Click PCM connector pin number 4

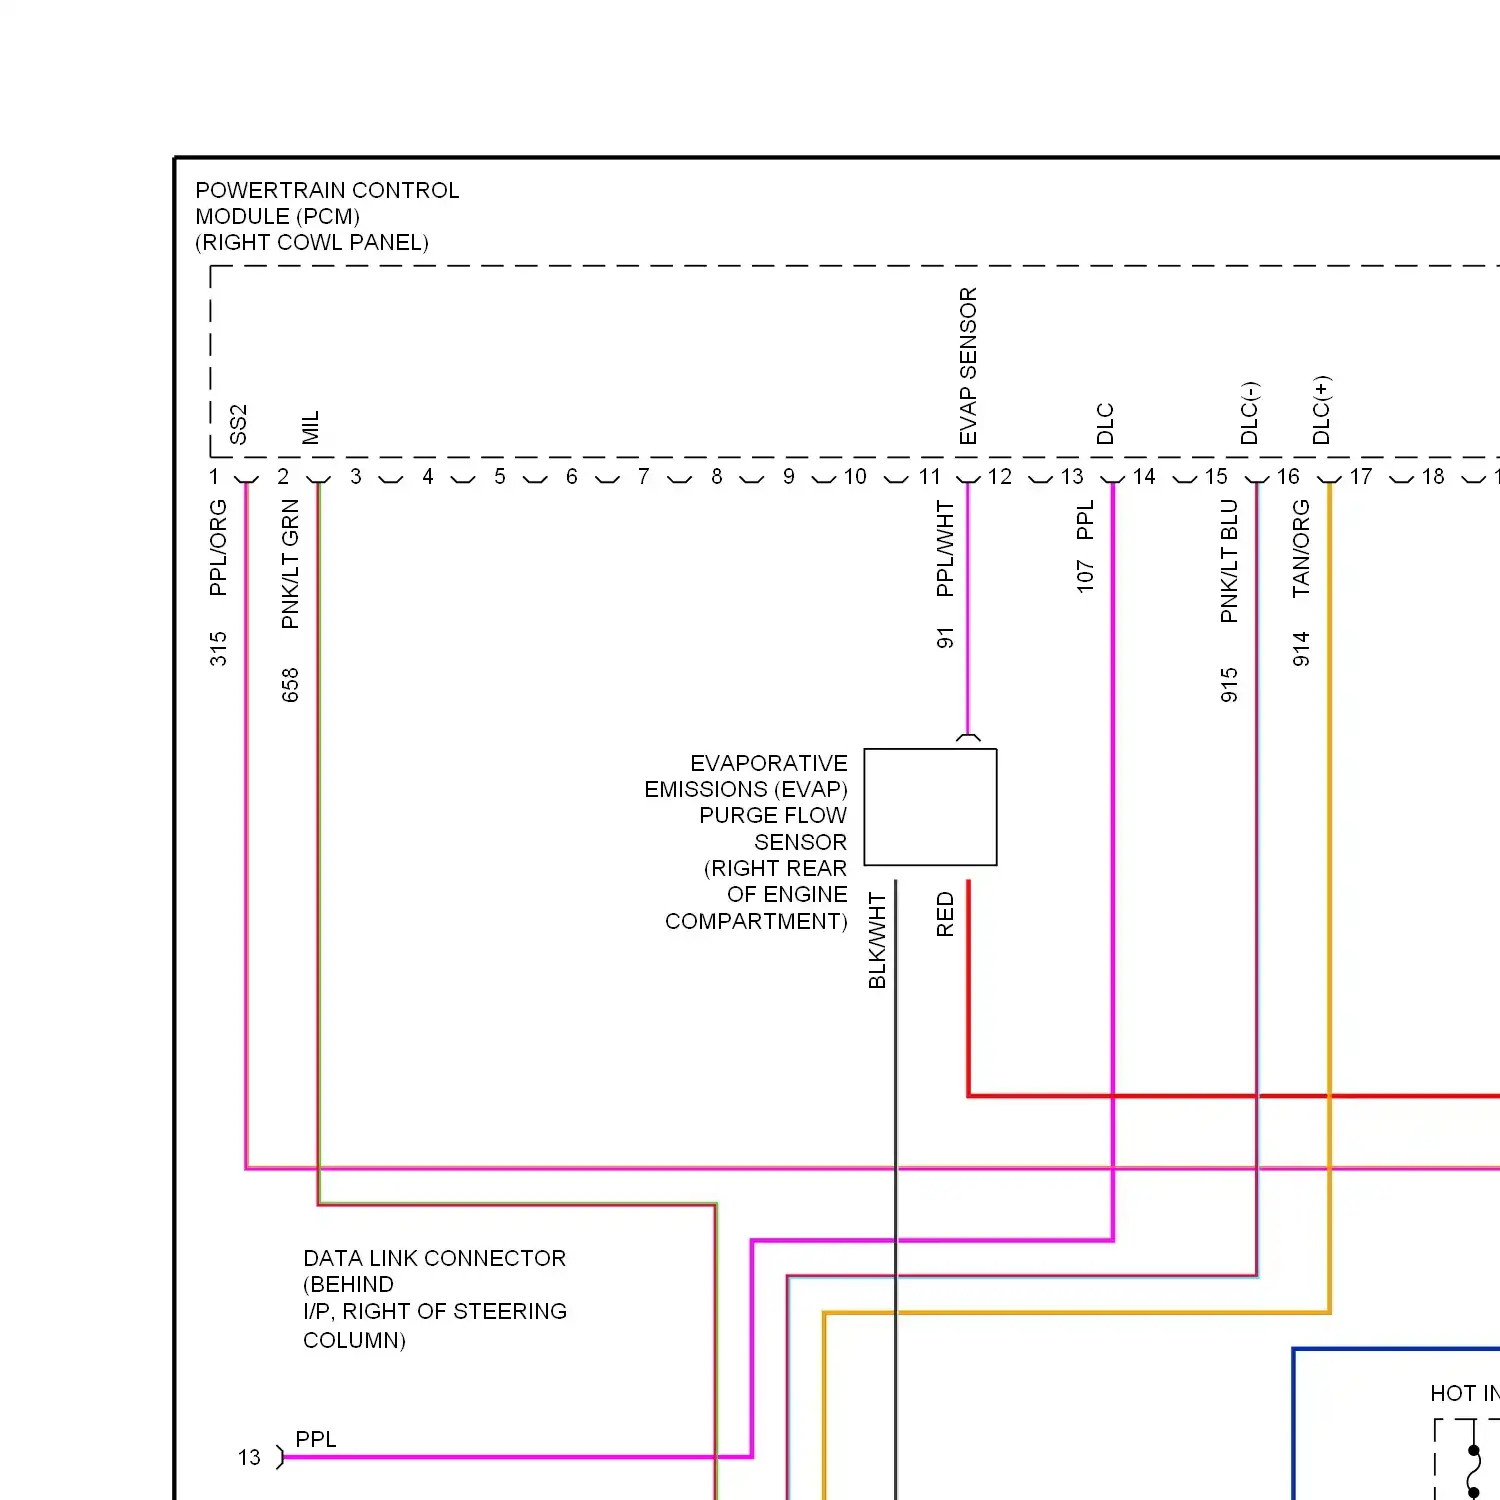tap(428, 477)
